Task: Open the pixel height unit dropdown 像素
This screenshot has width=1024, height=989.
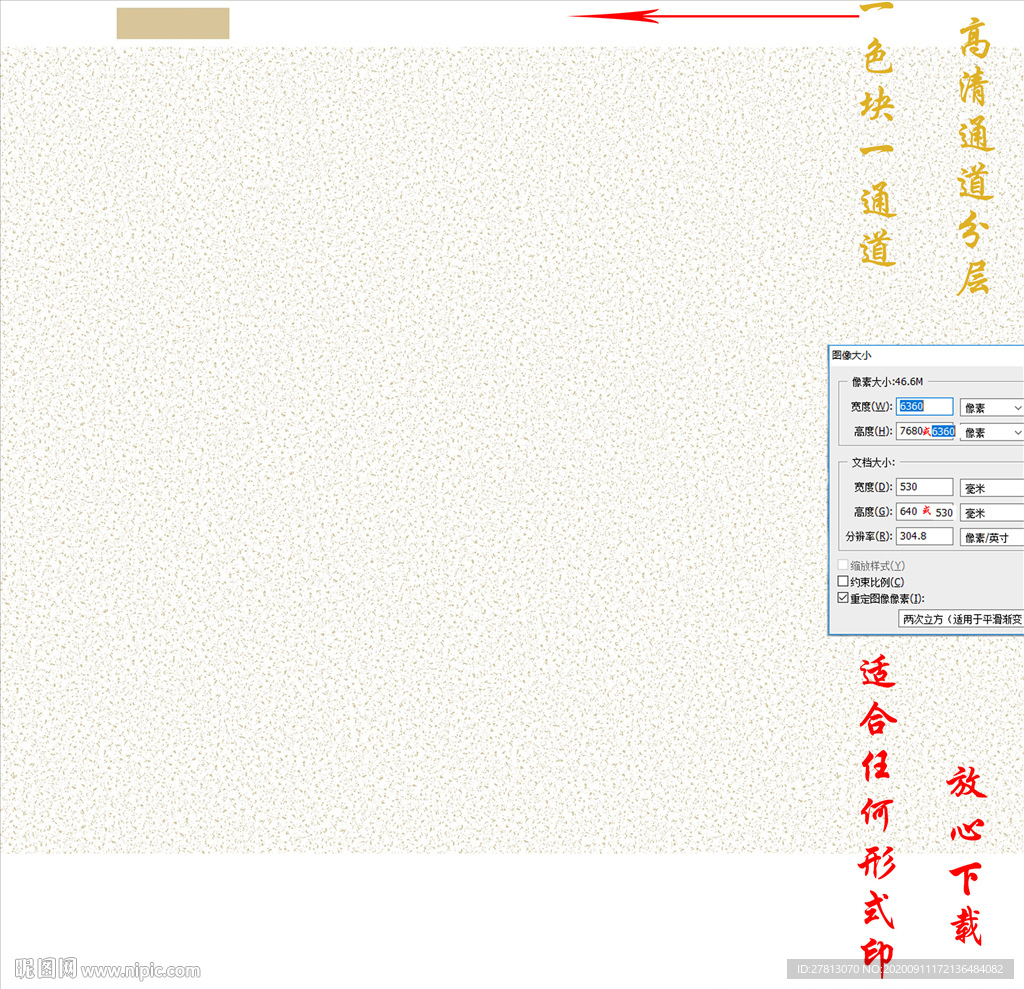Action: tap(991, 432)
